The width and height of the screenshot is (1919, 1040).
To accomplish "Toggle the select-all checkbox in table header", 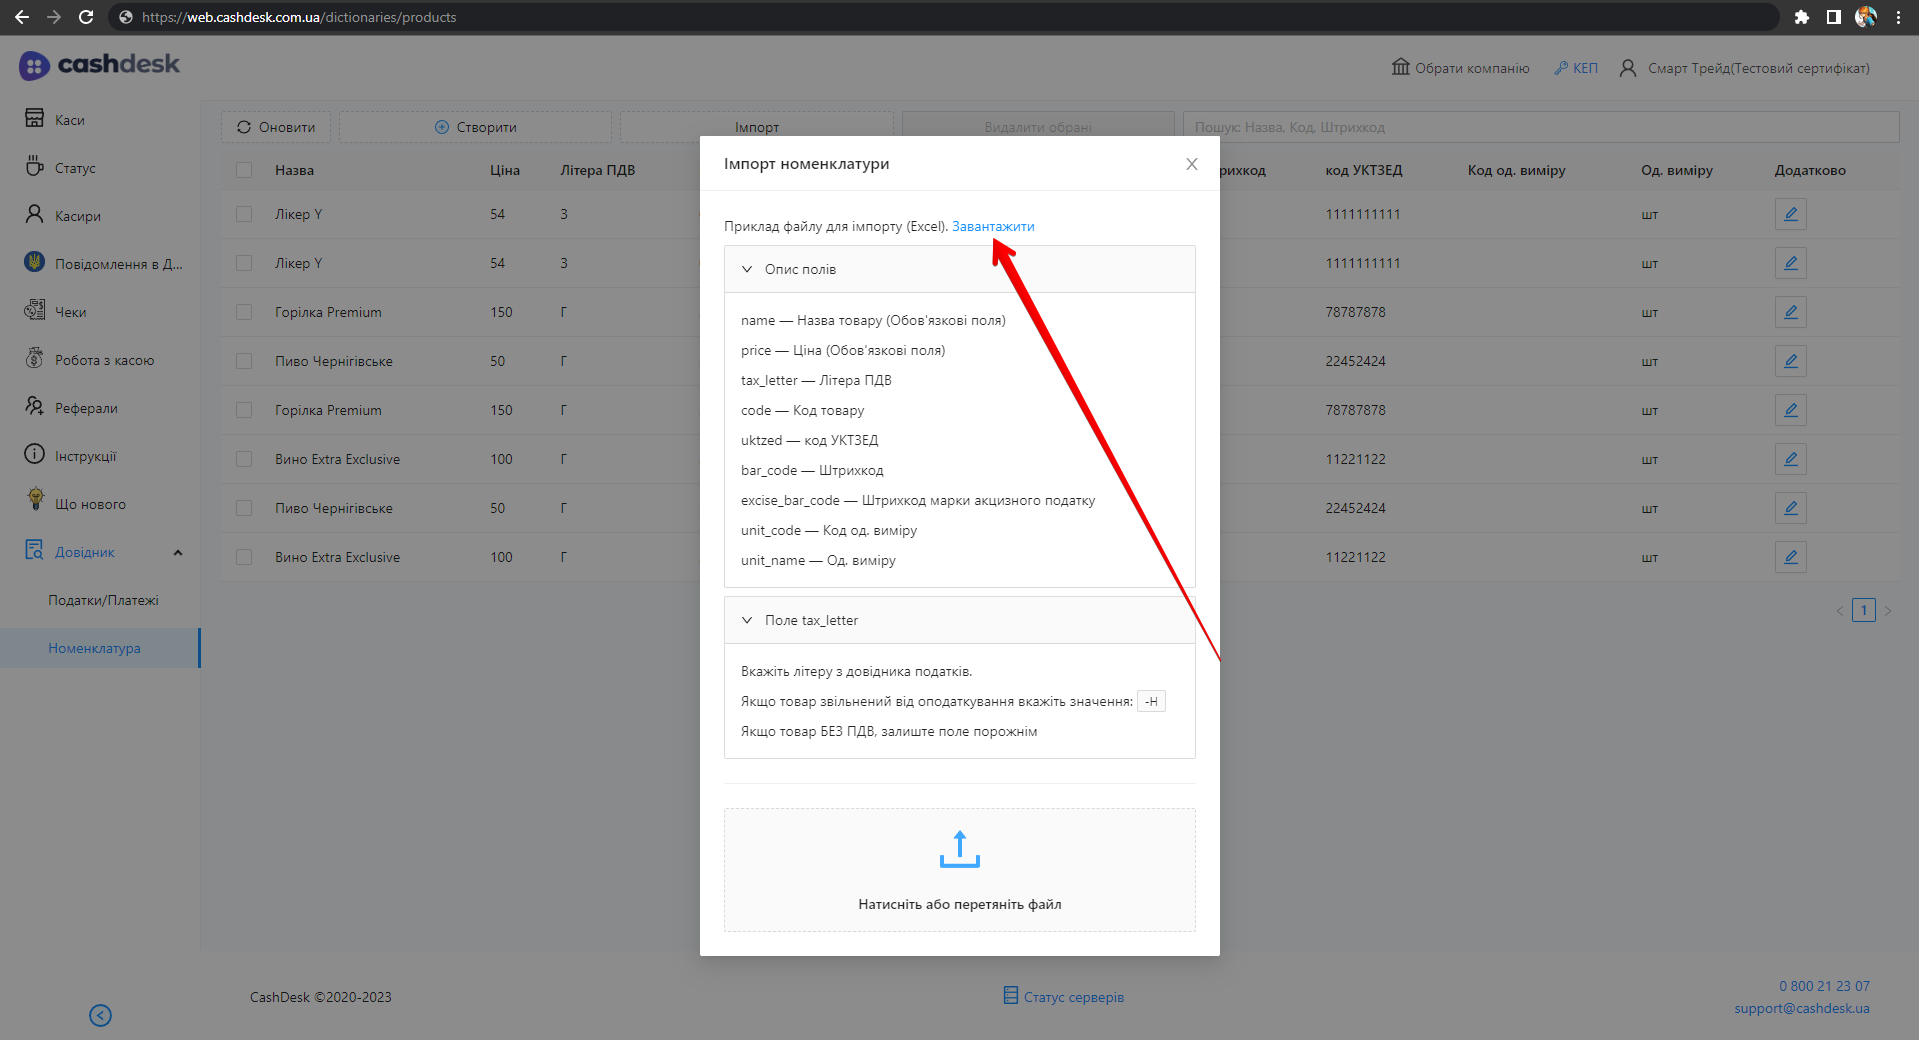I will 244,170.
